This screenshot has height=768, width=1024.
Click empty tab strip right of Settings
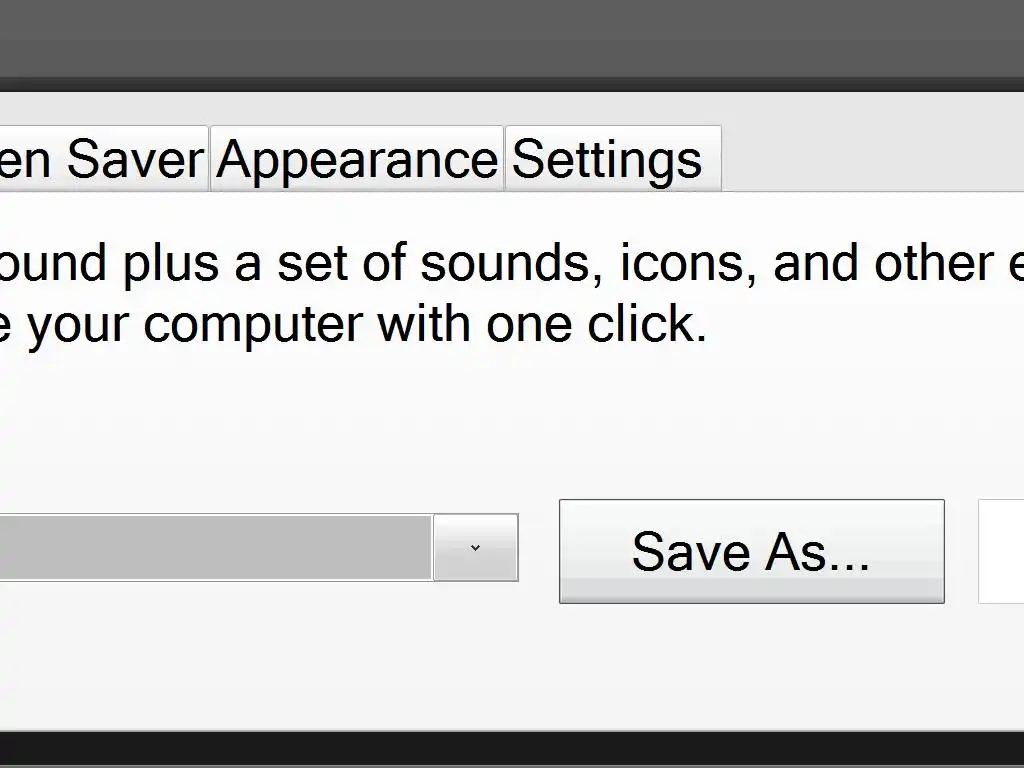870,159
